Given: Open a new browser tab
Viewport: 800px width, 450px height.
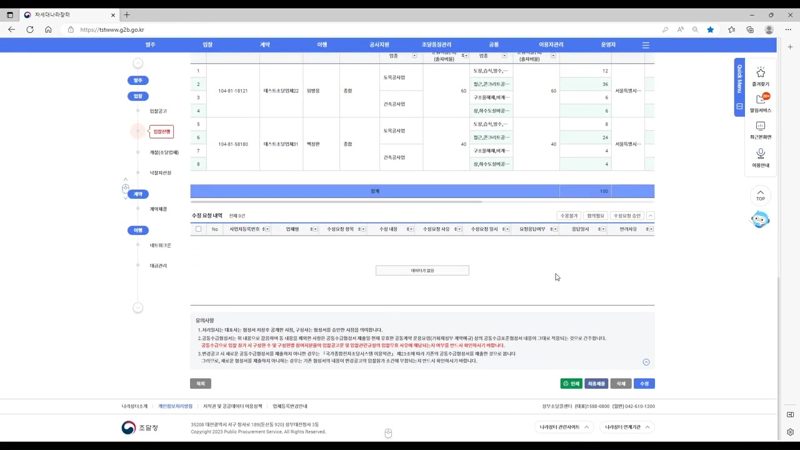Looking at the screenshot, I should (127, 15).
